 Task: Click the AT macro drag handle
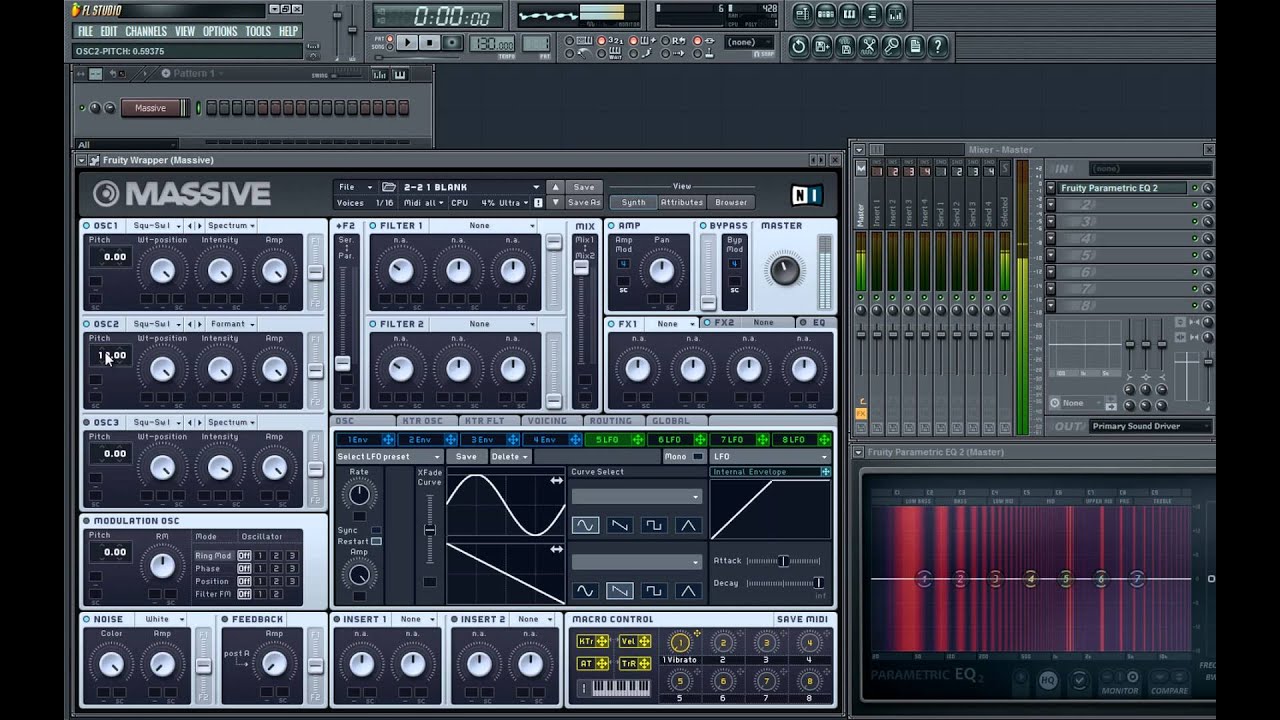pos(603,664)
